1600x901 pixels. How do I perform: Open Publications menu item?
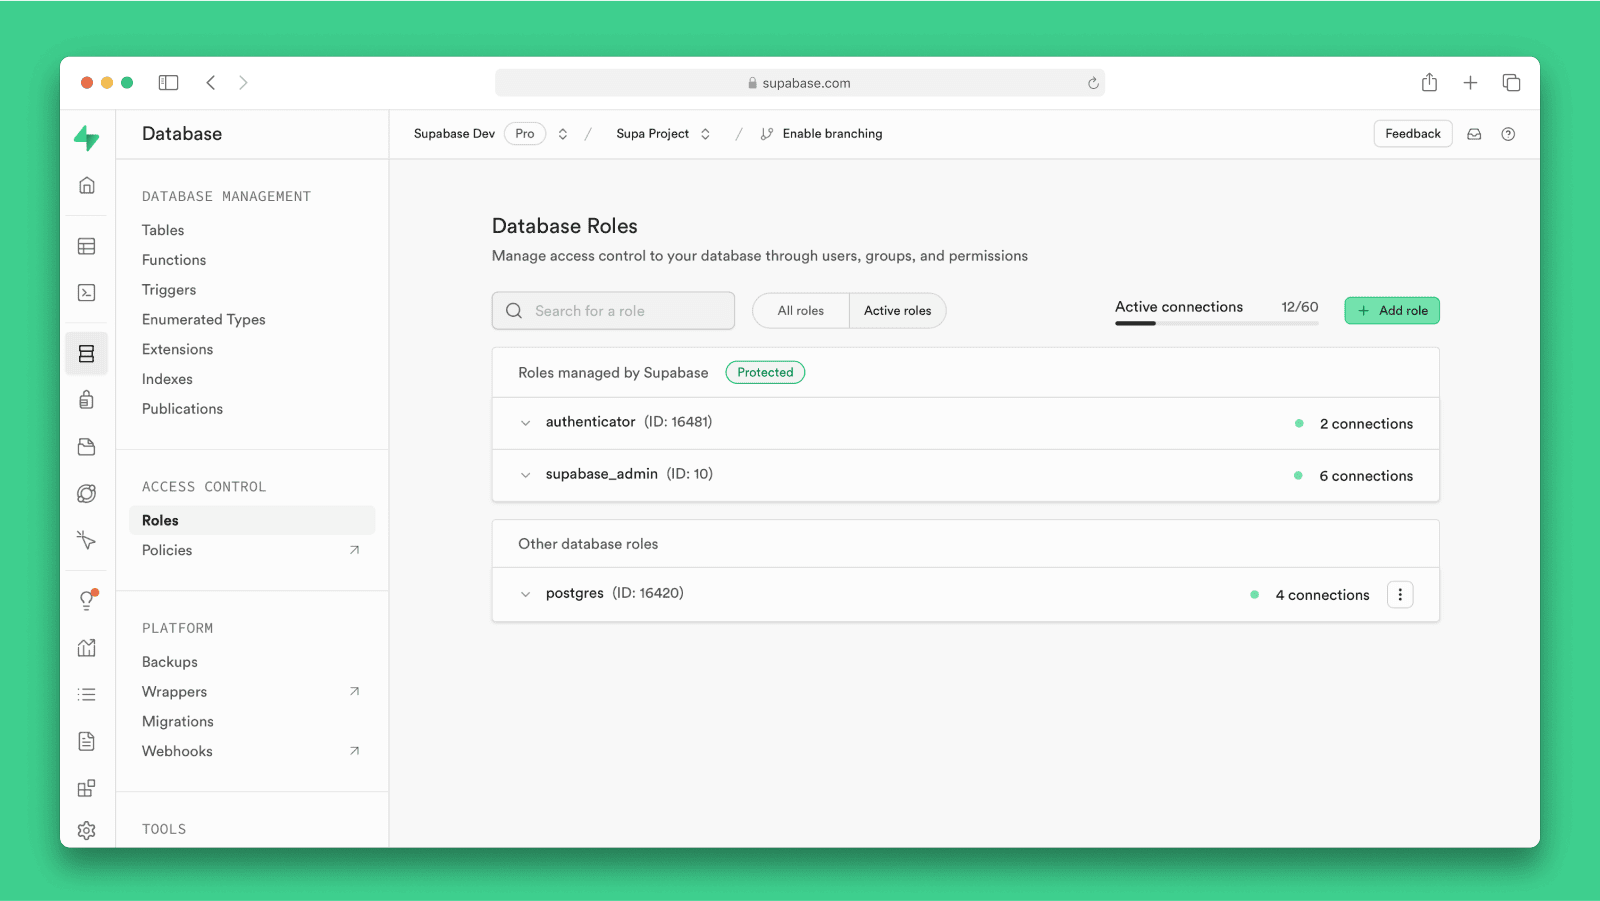pos(182,409)
